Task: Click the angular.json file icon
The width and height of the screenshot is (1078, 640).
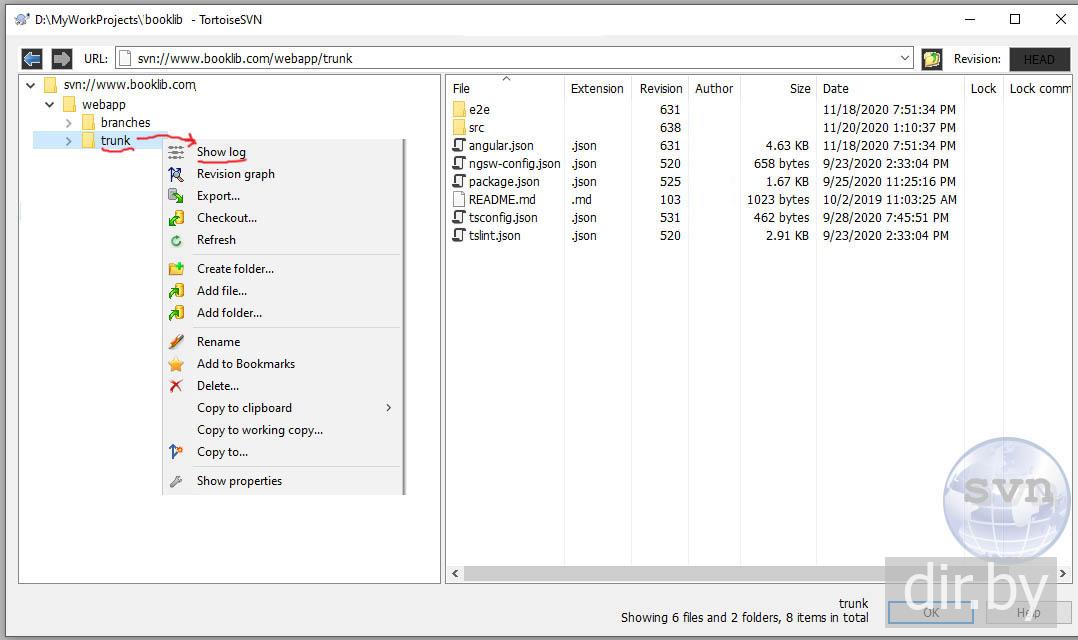Action: coord(459,146)
